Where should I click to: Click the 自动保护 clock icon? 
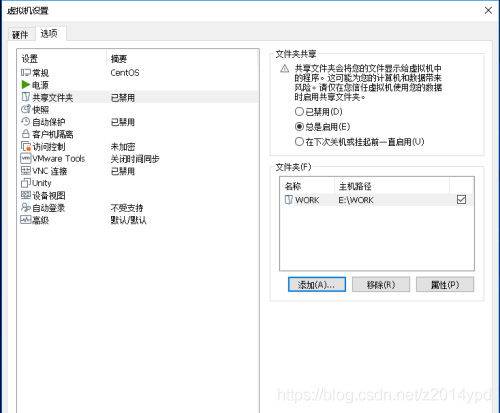(26, 122)
